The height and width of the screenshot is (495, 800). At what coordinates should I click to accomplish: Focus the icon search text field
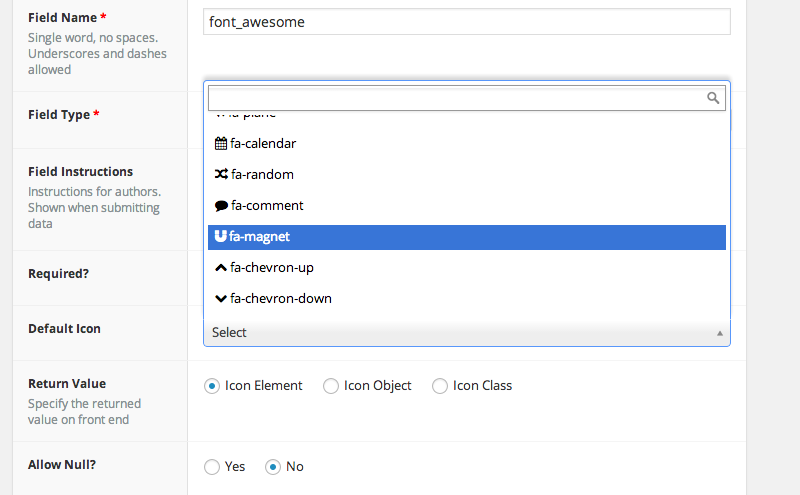click(x=455, y=98)
